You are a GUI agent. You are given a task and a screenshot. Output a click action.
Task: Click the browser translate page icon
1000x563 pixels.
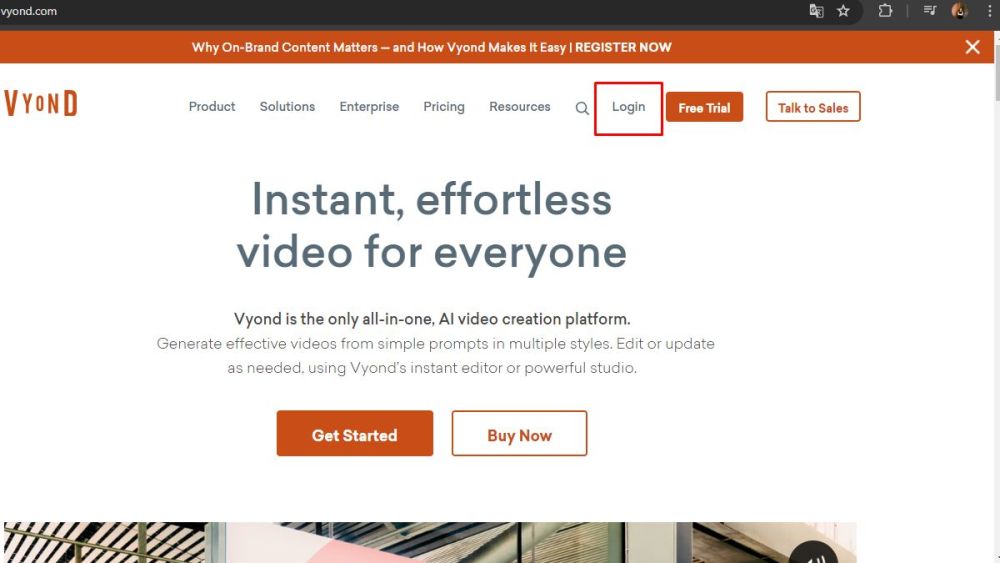point(816,11)
